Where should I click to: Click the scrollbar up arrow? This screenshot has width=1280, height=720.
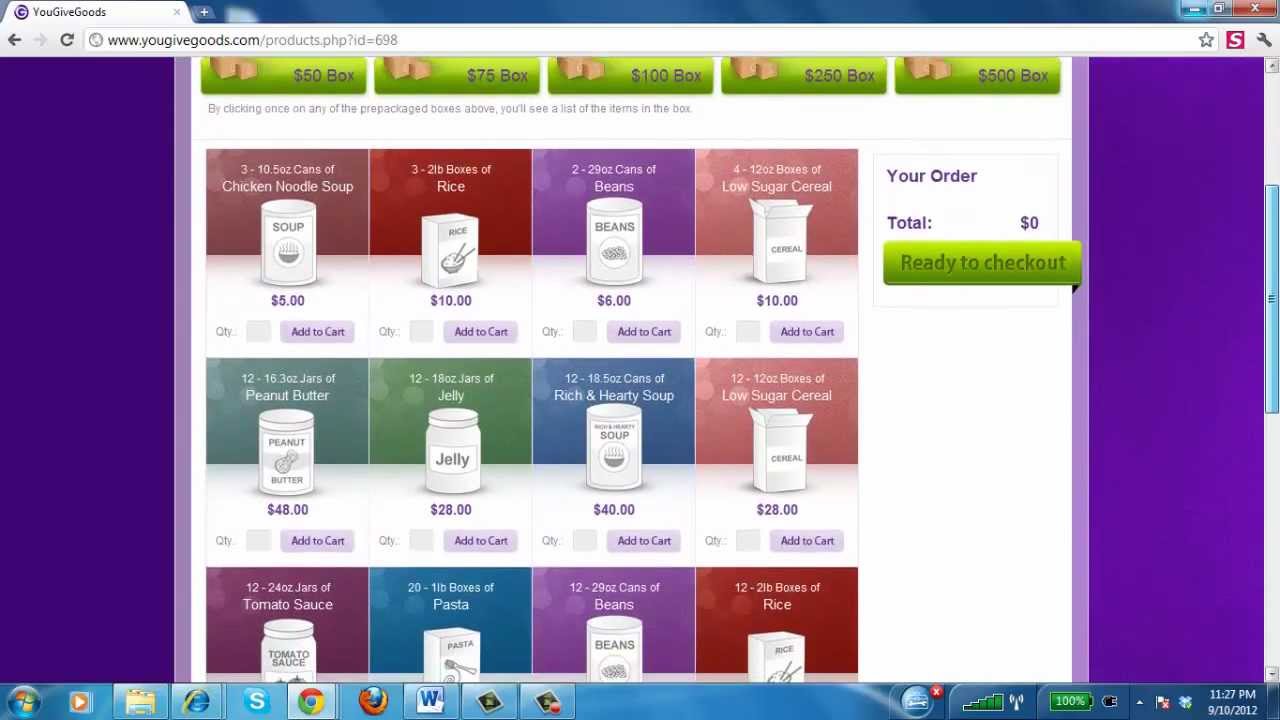(1271, 66)
